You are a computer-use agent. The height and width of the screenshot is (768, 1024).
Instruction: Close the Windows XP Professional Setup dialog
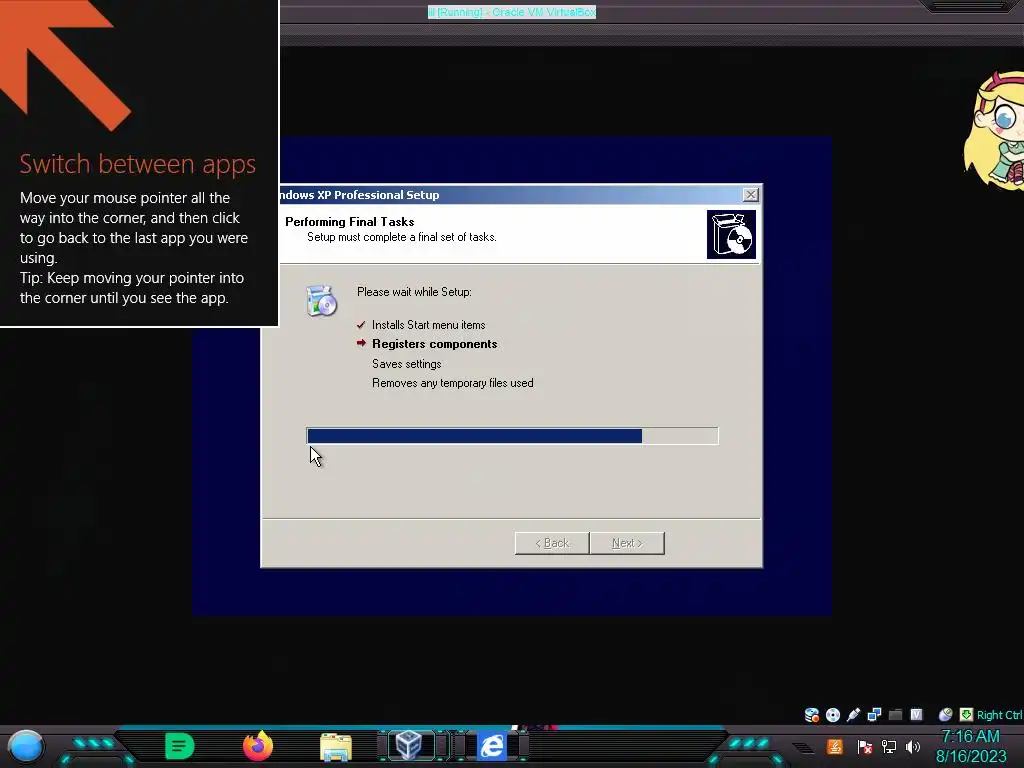click(x=750, y=195)
